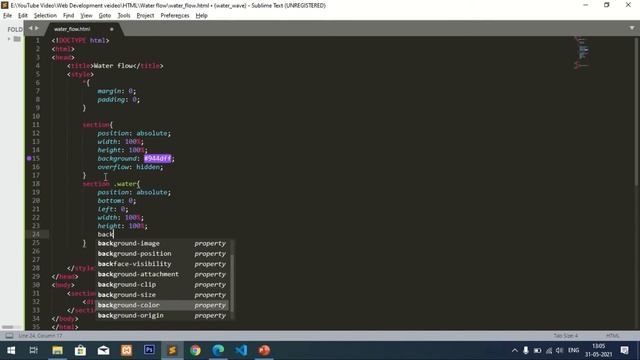
Task: Click the Water flow title text on line 4
Action: 113,66
